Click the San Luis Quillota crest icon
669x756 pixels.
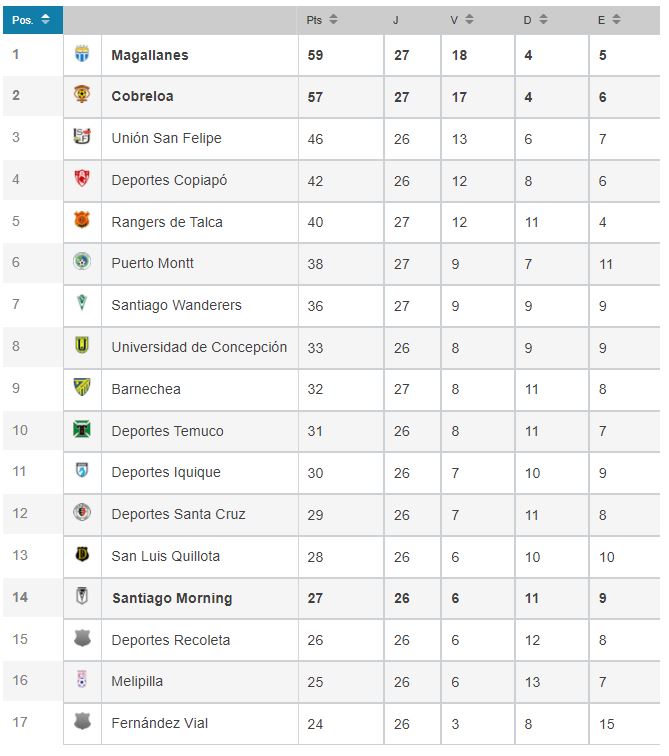[82, 554]
